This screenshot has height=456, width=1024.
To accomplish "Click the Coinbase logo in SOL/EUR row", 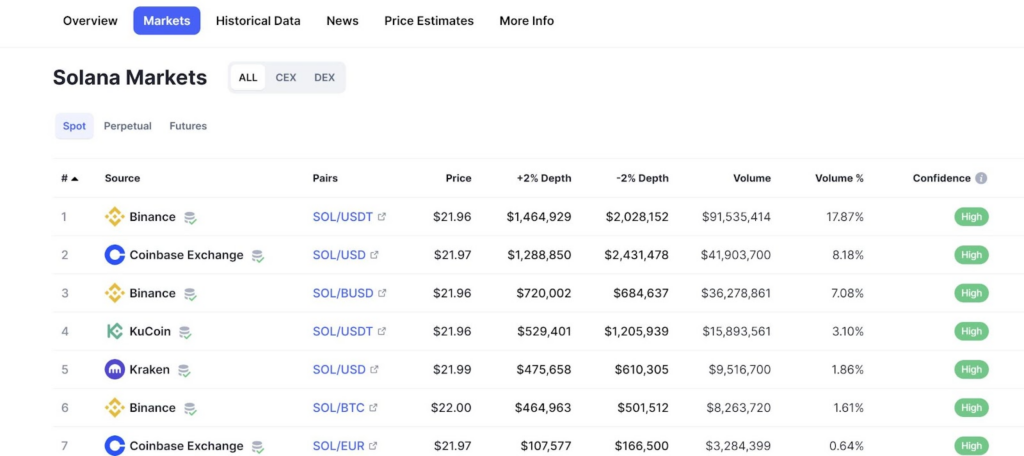I will click(x=114, y=446).
